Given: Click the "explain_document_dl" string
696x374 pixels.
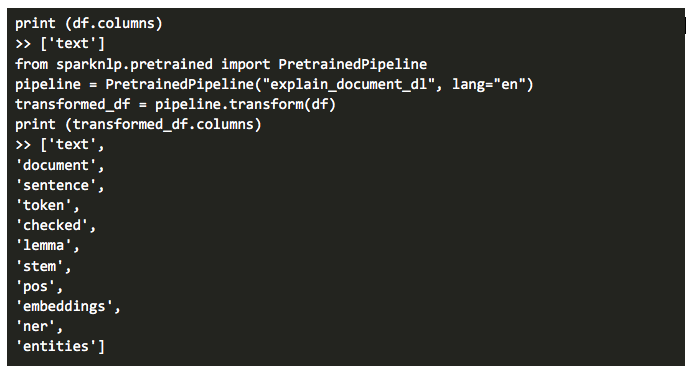Looking at the screenshot, I should click(348, 84).
